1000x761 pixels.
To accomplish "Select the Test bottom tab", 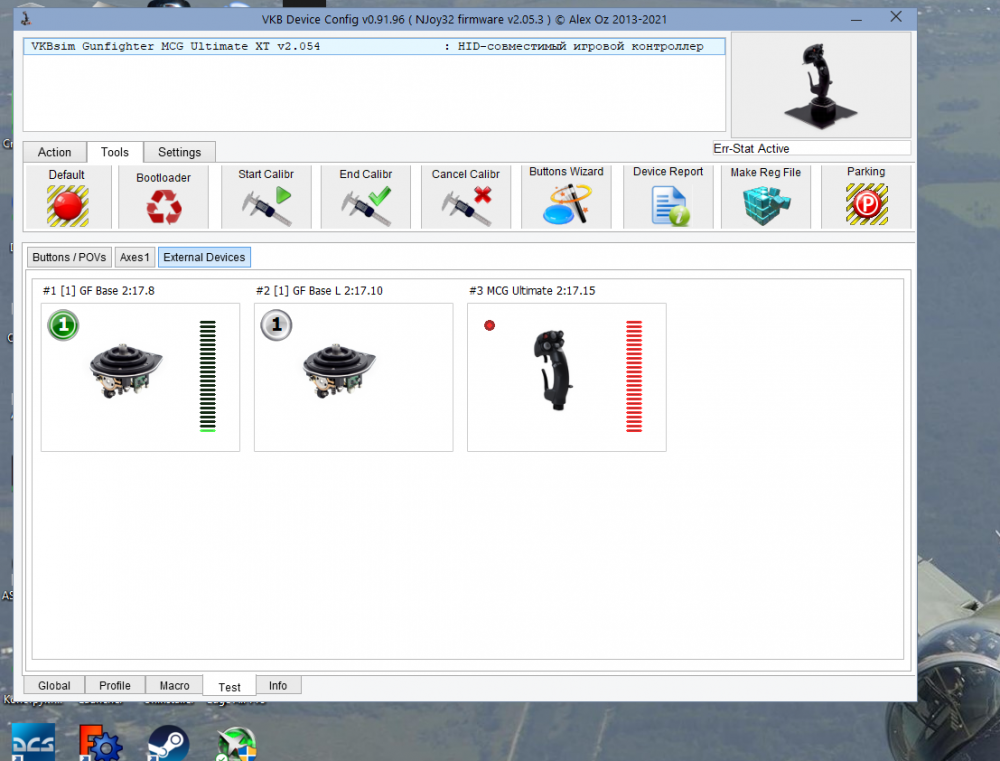I will [230, 686].
